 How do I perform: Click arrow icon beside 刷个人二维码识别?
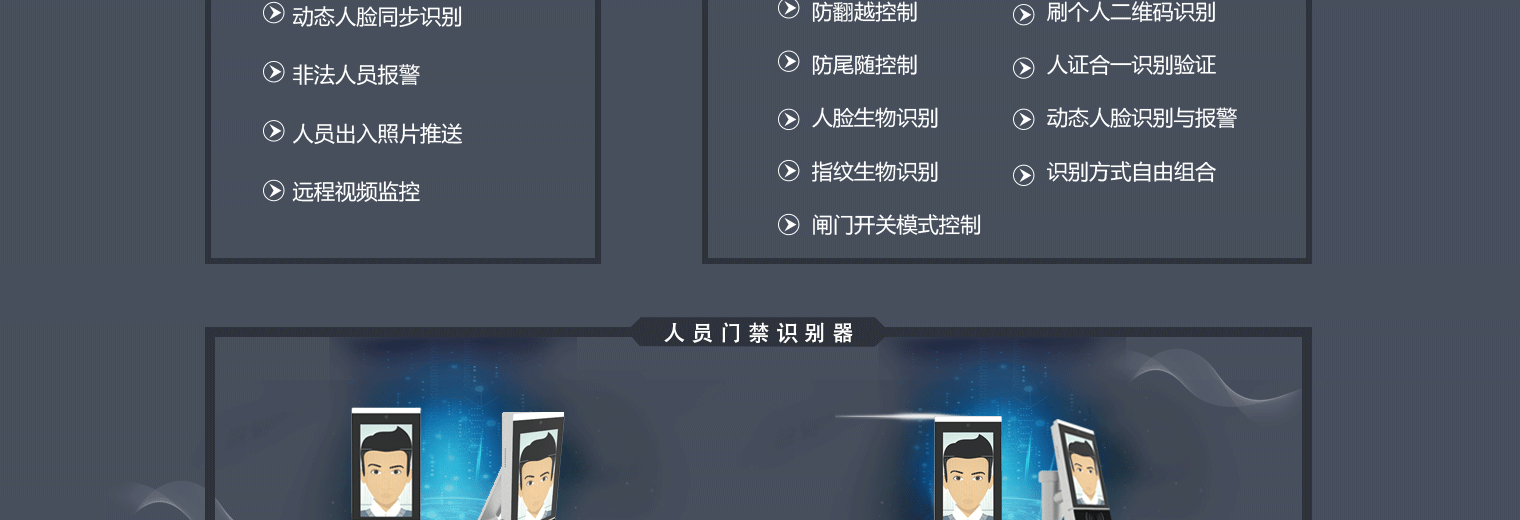1024,15
